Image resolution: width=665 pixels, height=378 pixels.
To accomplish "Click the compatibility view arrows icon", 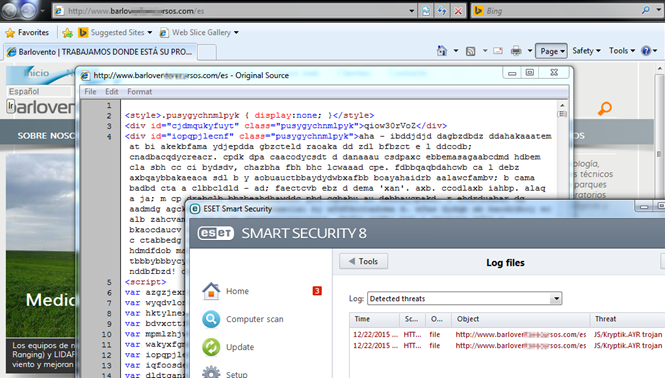I will pos(442,11).
